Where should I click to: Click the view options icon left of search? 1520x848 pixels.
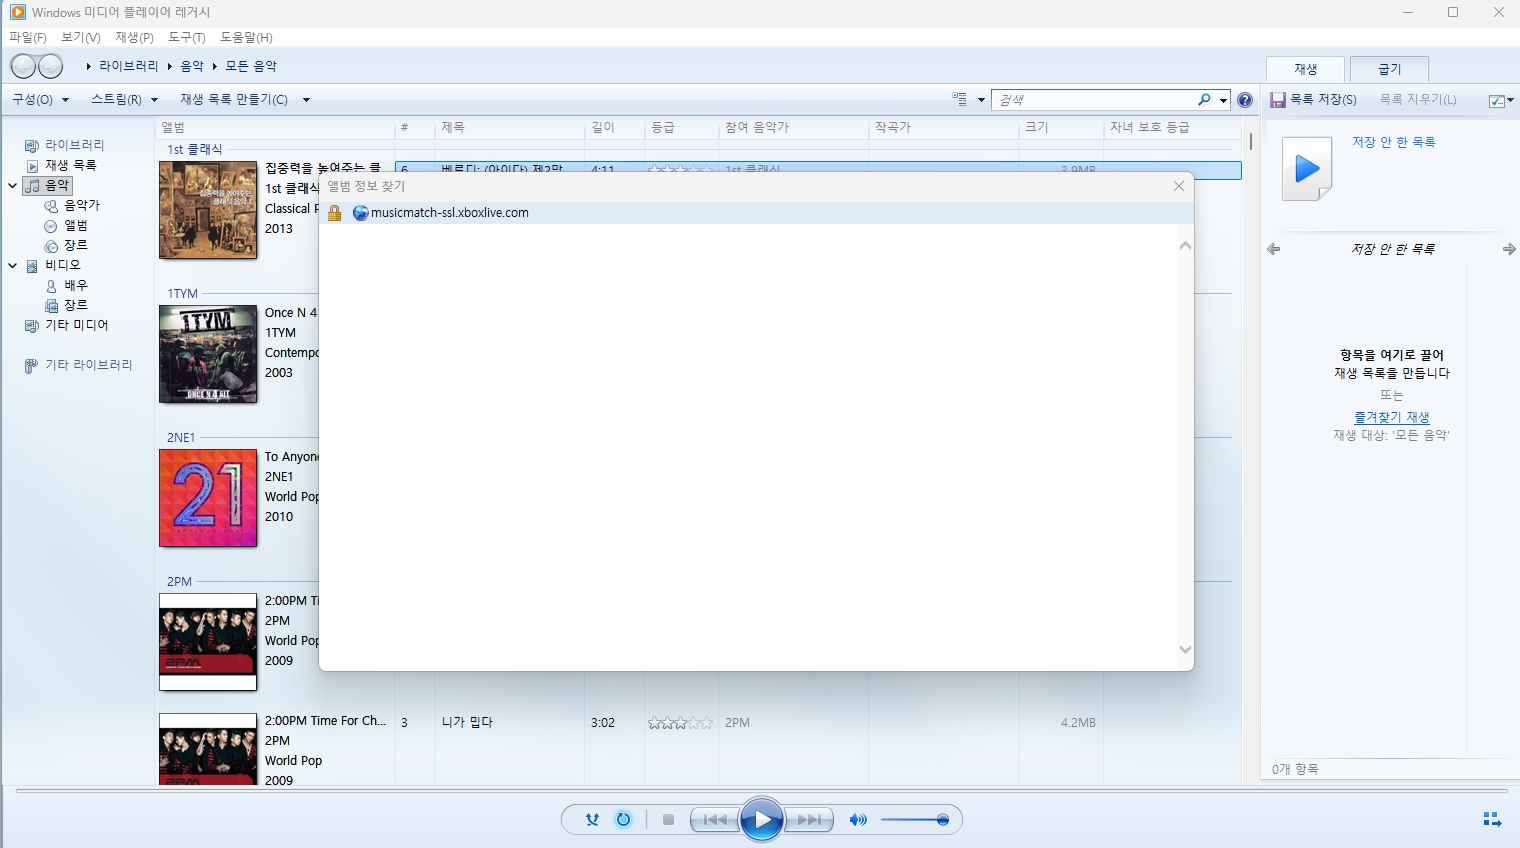tap(960, 100)
